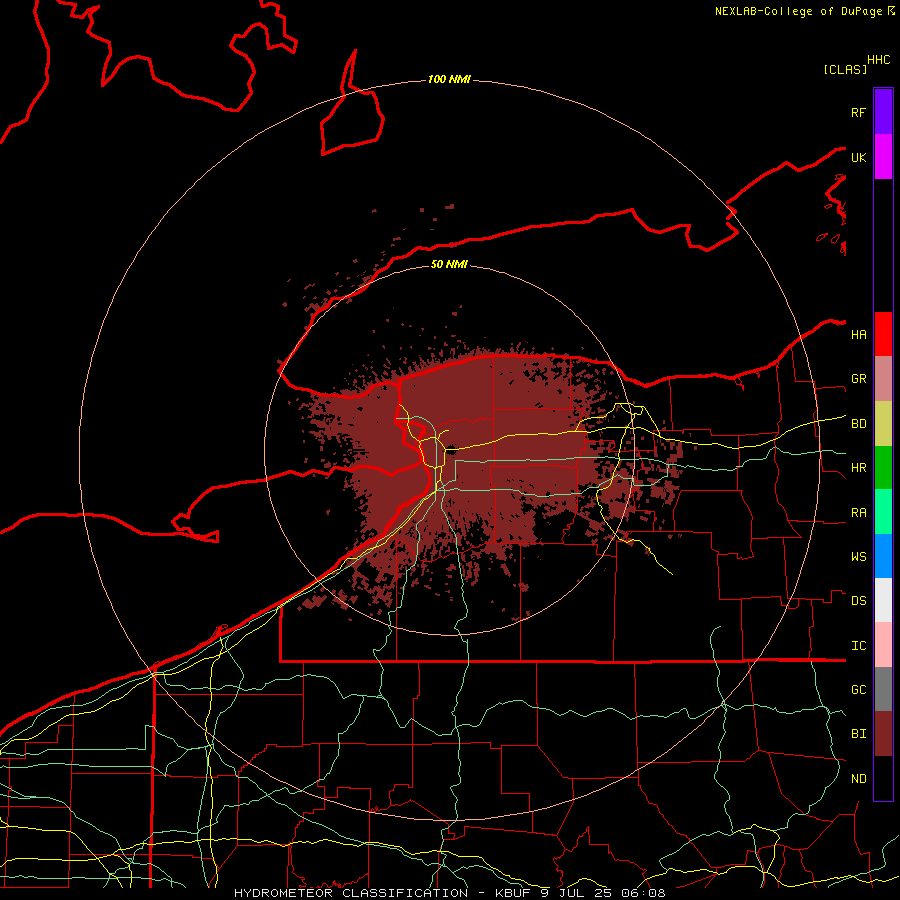Click the GR legend label
The width and height of the screenshot is (900, 900).
coord(858,379)
